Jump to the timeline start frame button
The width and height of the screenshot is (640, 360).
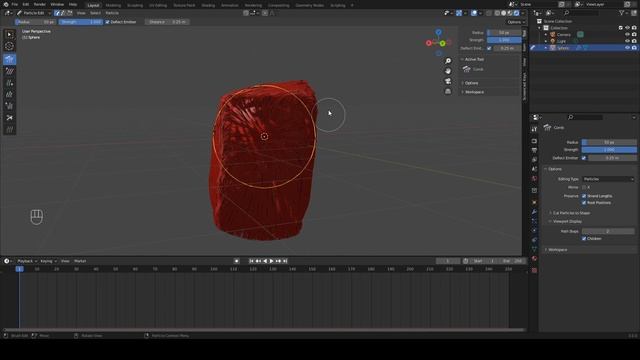251,261
